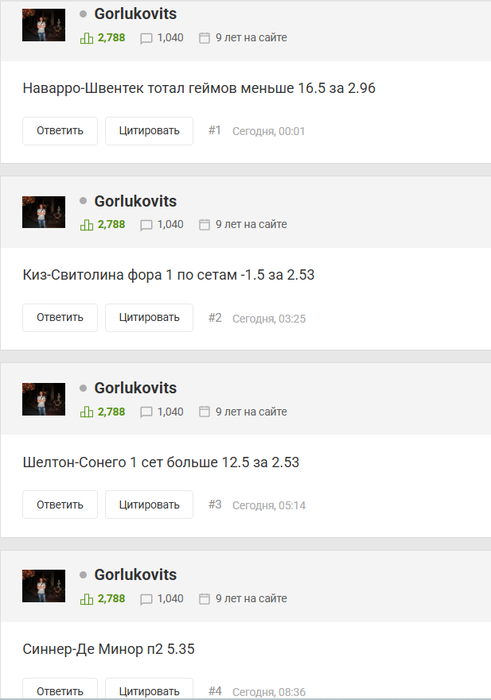Reply to the Наварро-Швентек post
The height and width of the screenshot is (700, 491).
[60, 131]
